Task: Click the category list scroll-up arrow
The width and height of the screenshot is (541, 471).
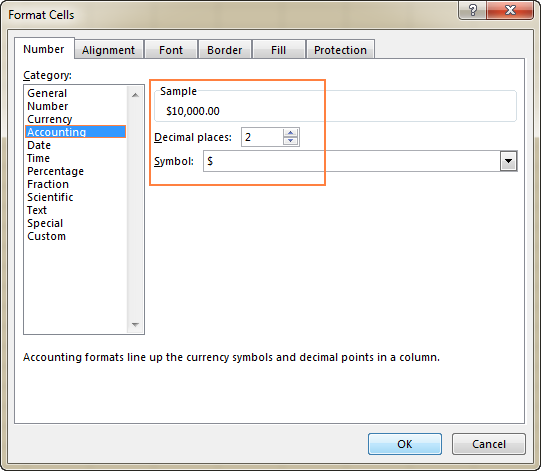Action: 135,95
